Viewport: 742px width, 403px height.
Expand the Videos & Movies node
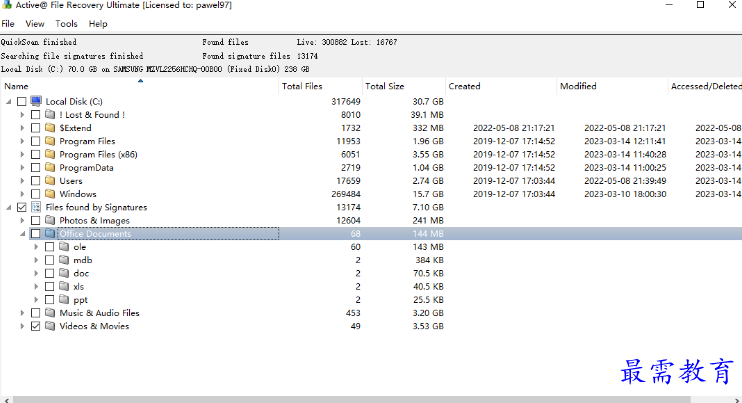22,326
